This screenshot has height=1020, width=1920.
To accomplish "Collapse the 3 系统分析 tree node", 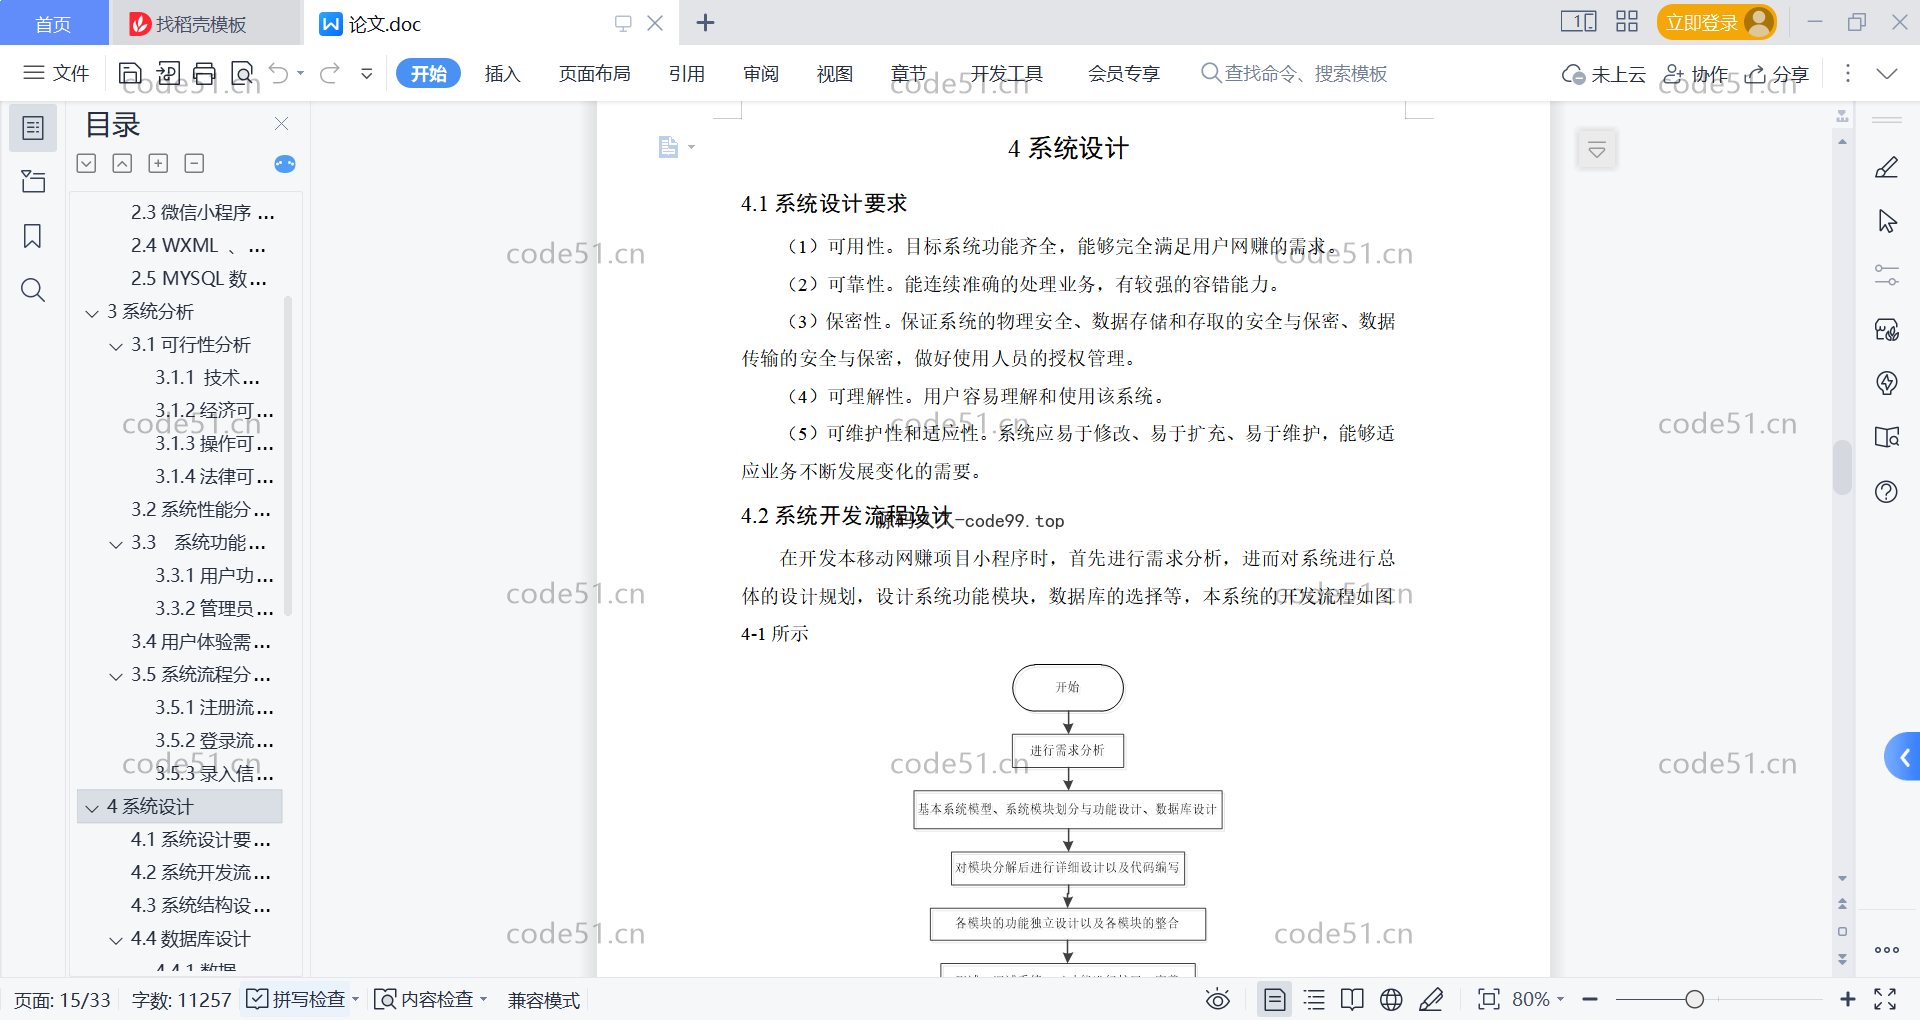I will pyautogui.click(x=92, y=313).
